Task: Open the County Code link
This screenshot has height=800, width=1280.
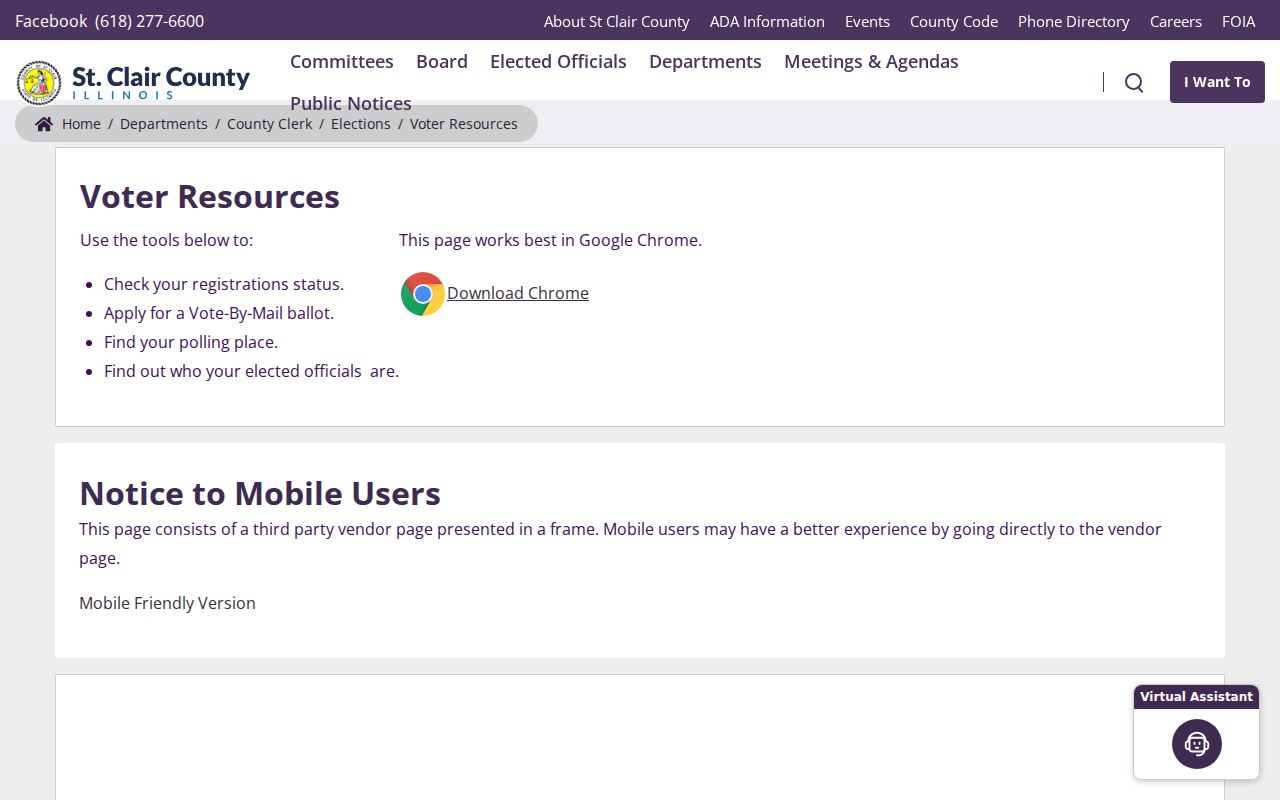Action: pos(954,21)
